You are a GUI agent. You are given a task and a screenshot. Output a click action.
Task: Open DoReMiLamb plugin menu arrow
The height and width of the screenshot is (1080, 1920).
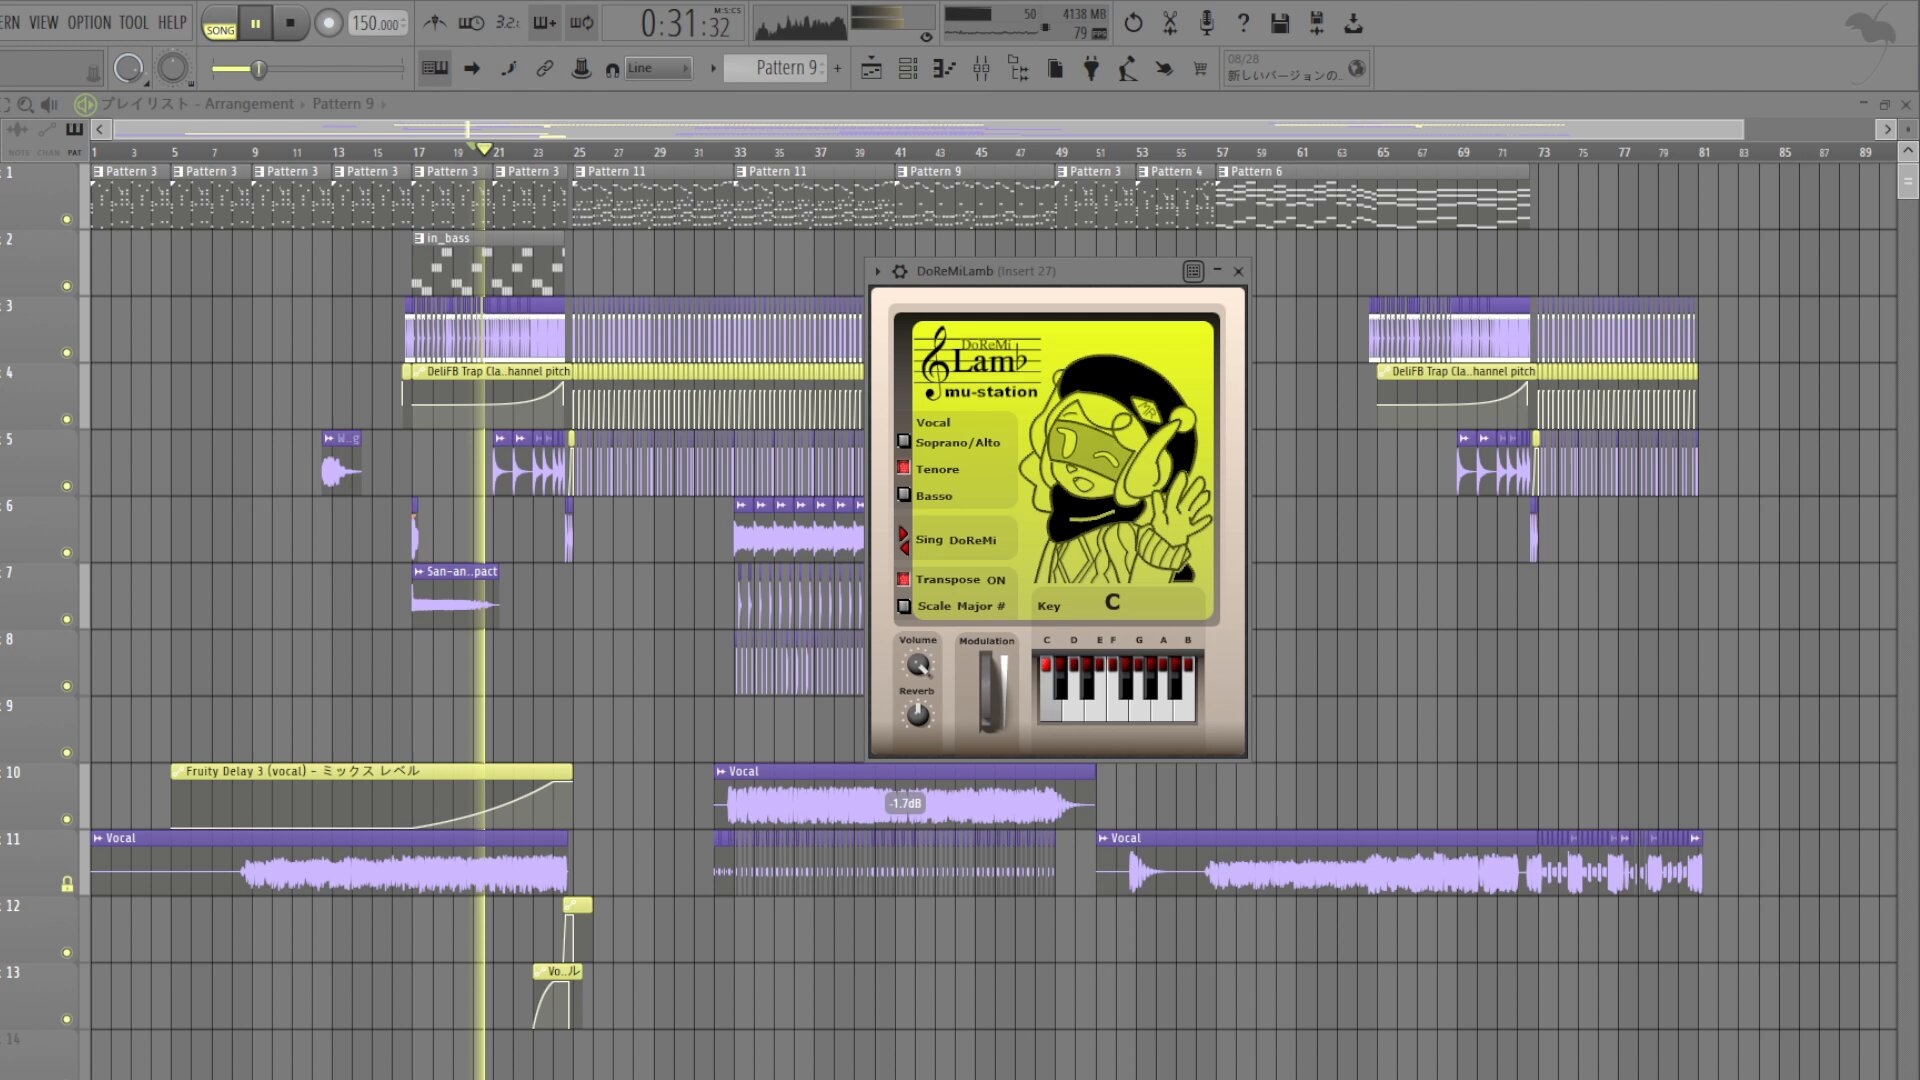(878, 271)
